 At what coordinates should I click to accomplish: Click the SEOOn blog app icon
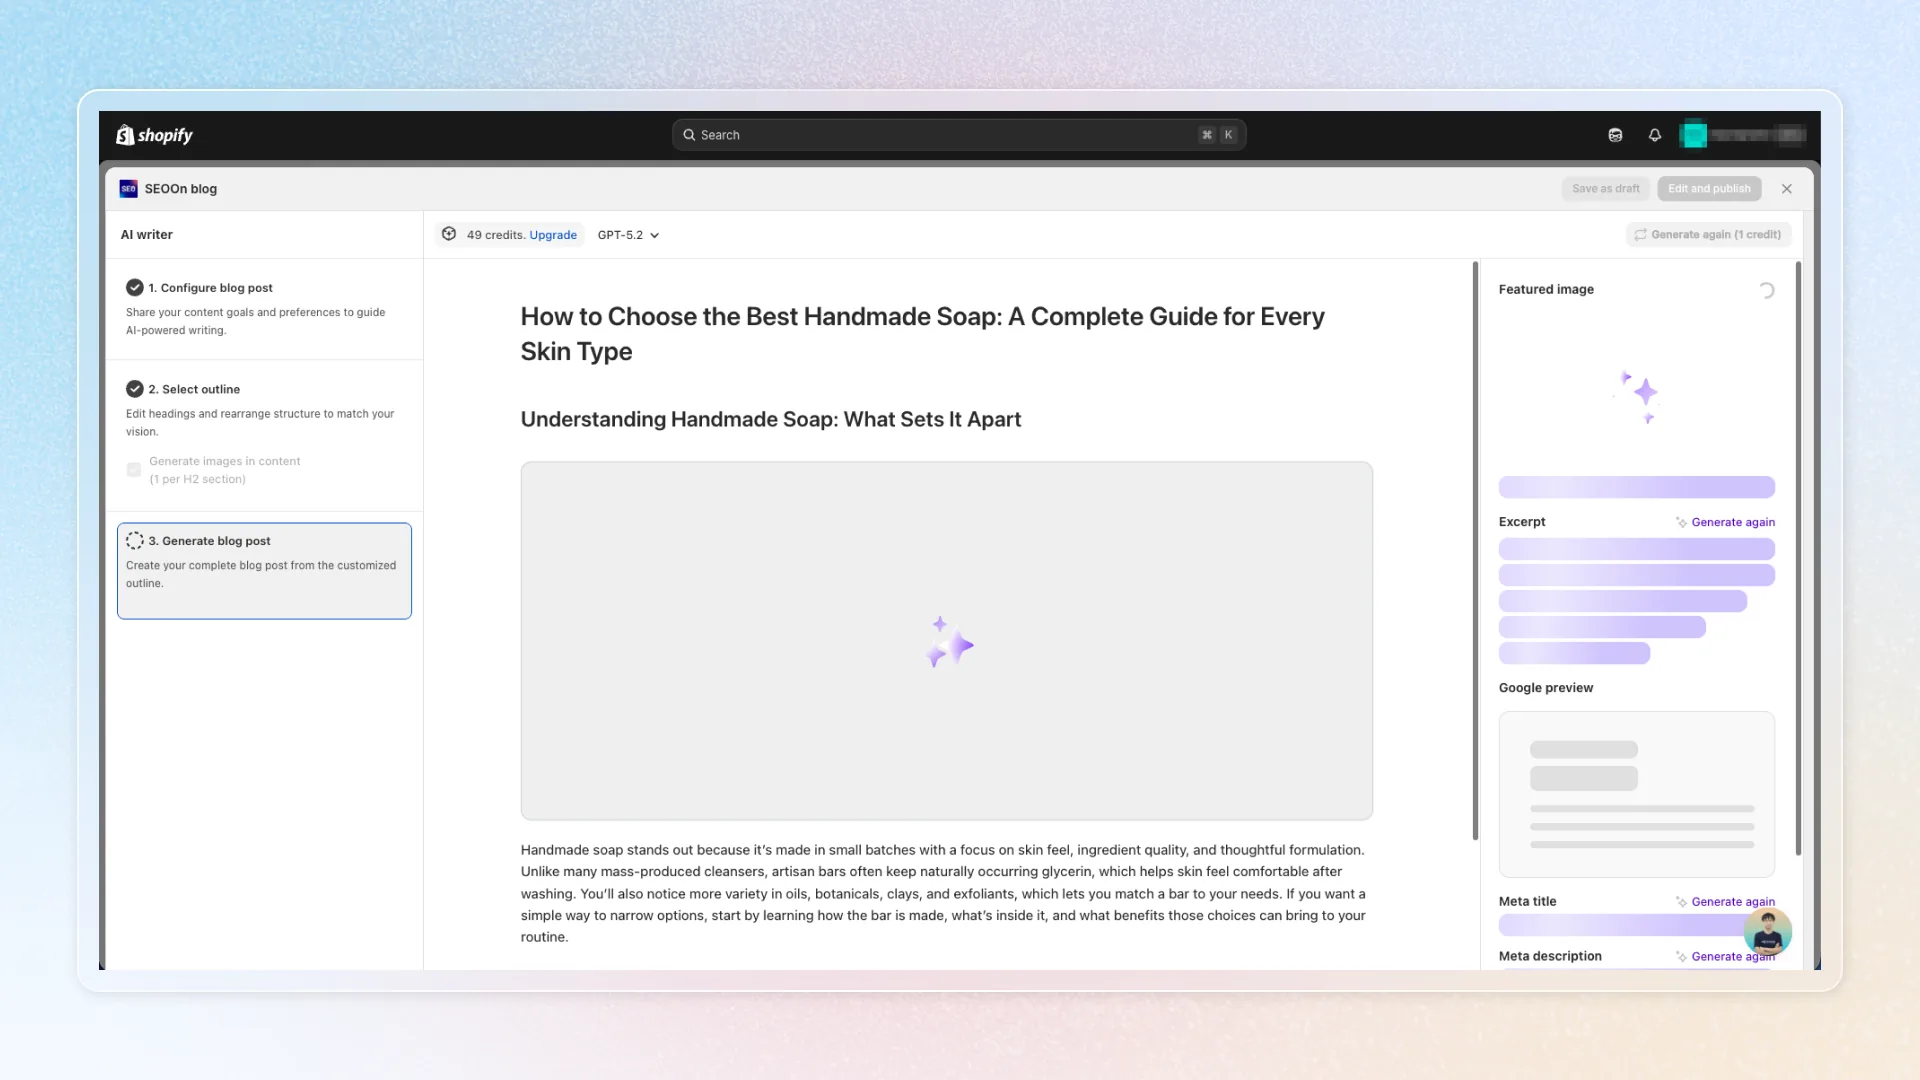point(128,189)
